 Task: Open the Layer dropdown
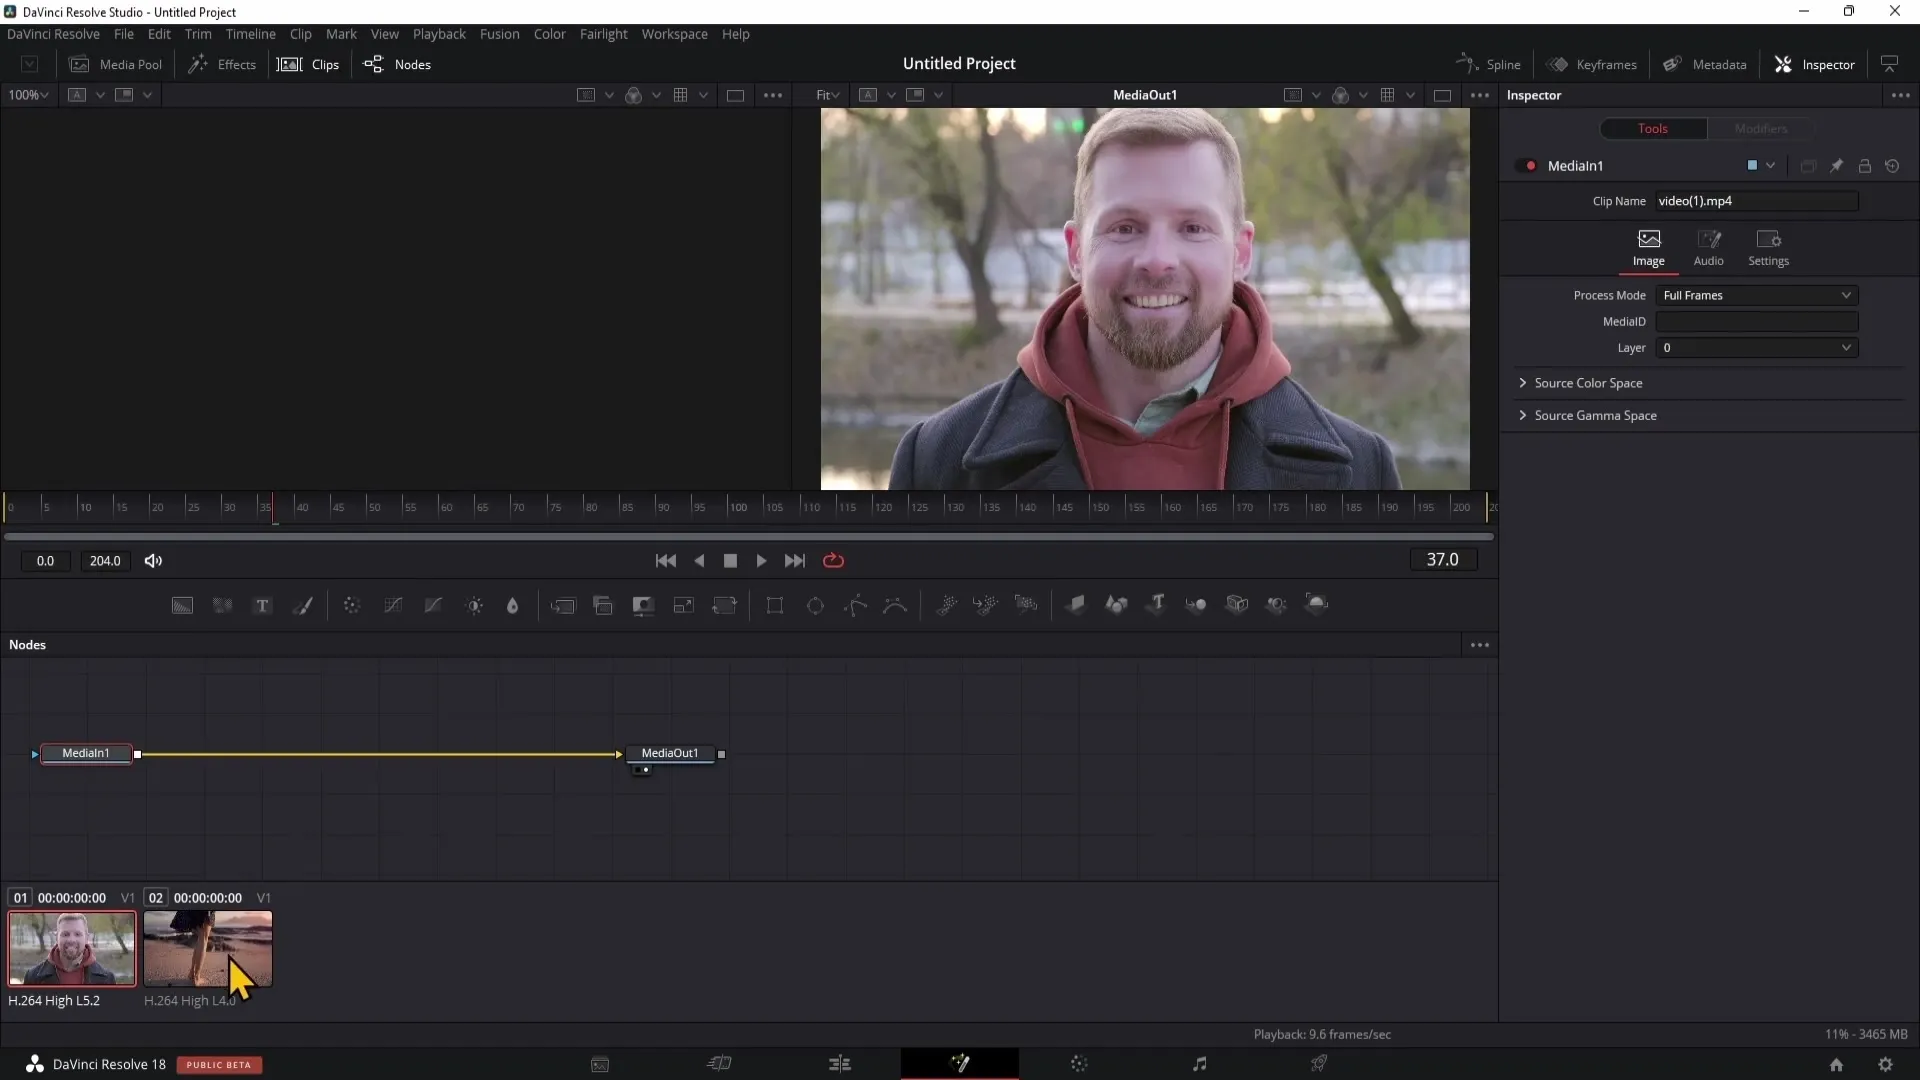(1757, 348)
